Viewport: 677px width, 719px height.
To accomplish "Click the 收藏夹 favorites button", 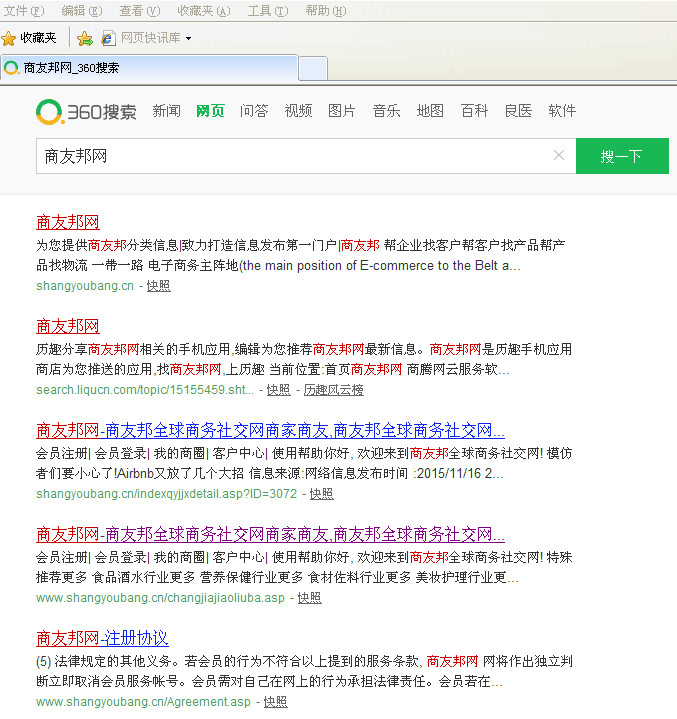I will pyautogui.click(x=29, y=38).
